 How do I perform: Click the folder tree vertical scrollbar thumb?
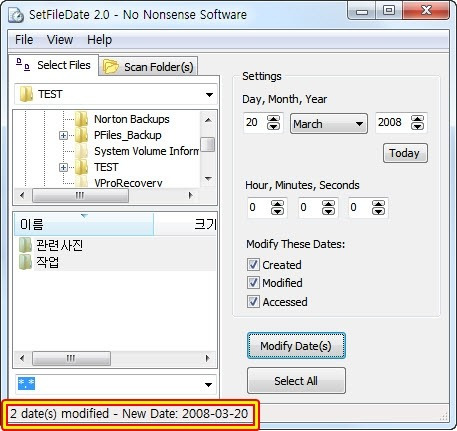coord(208,144)
